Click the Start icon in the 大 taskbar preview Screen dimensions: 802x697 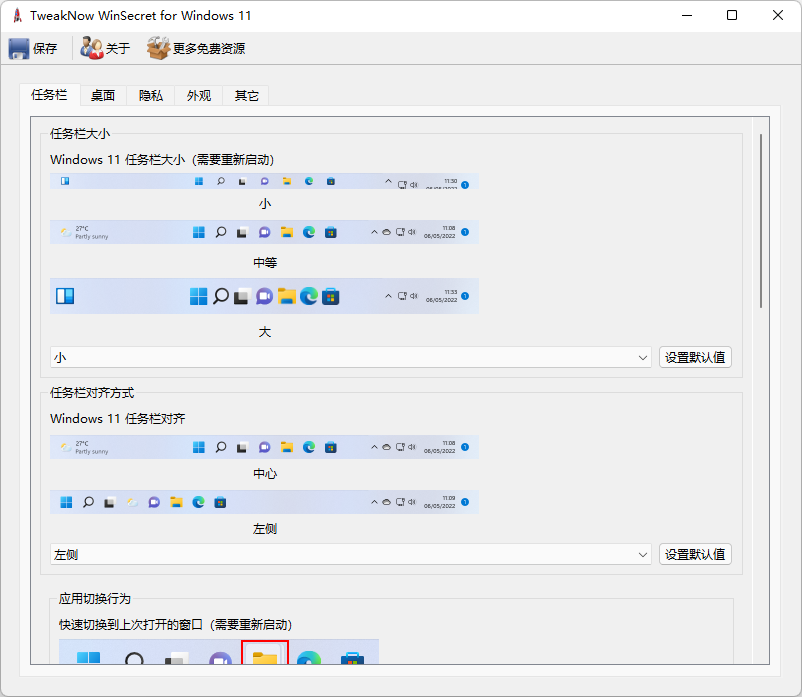(197, 295)
